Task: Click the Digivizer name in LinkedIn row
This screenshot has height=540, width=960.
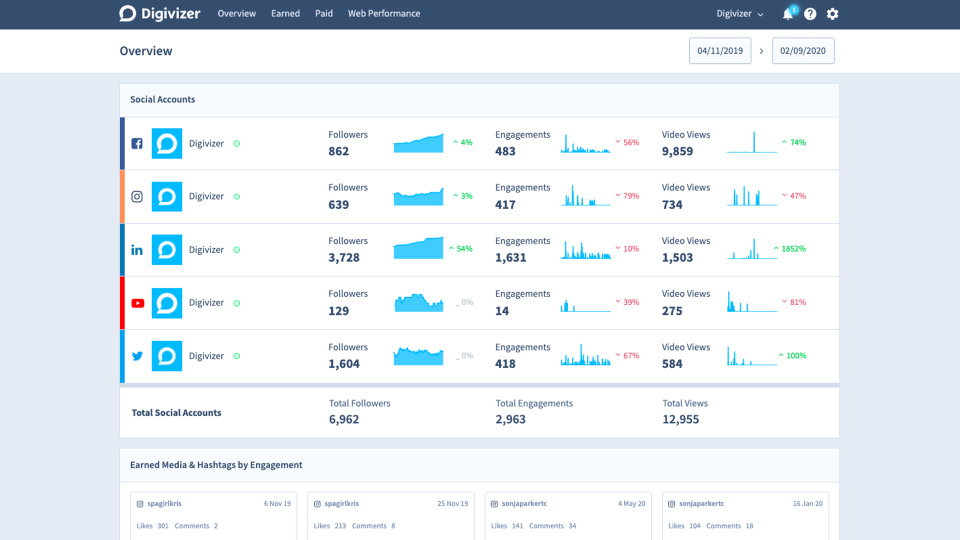Action: tap(206, 250)
